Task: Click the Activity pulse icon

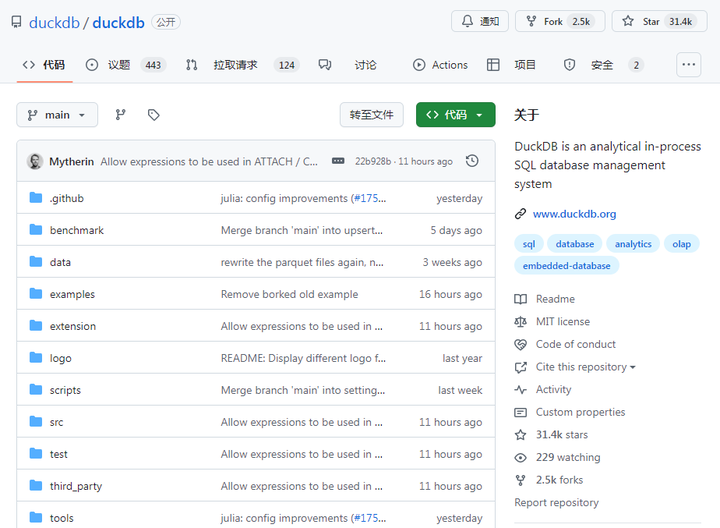Action: click(520, 390)
